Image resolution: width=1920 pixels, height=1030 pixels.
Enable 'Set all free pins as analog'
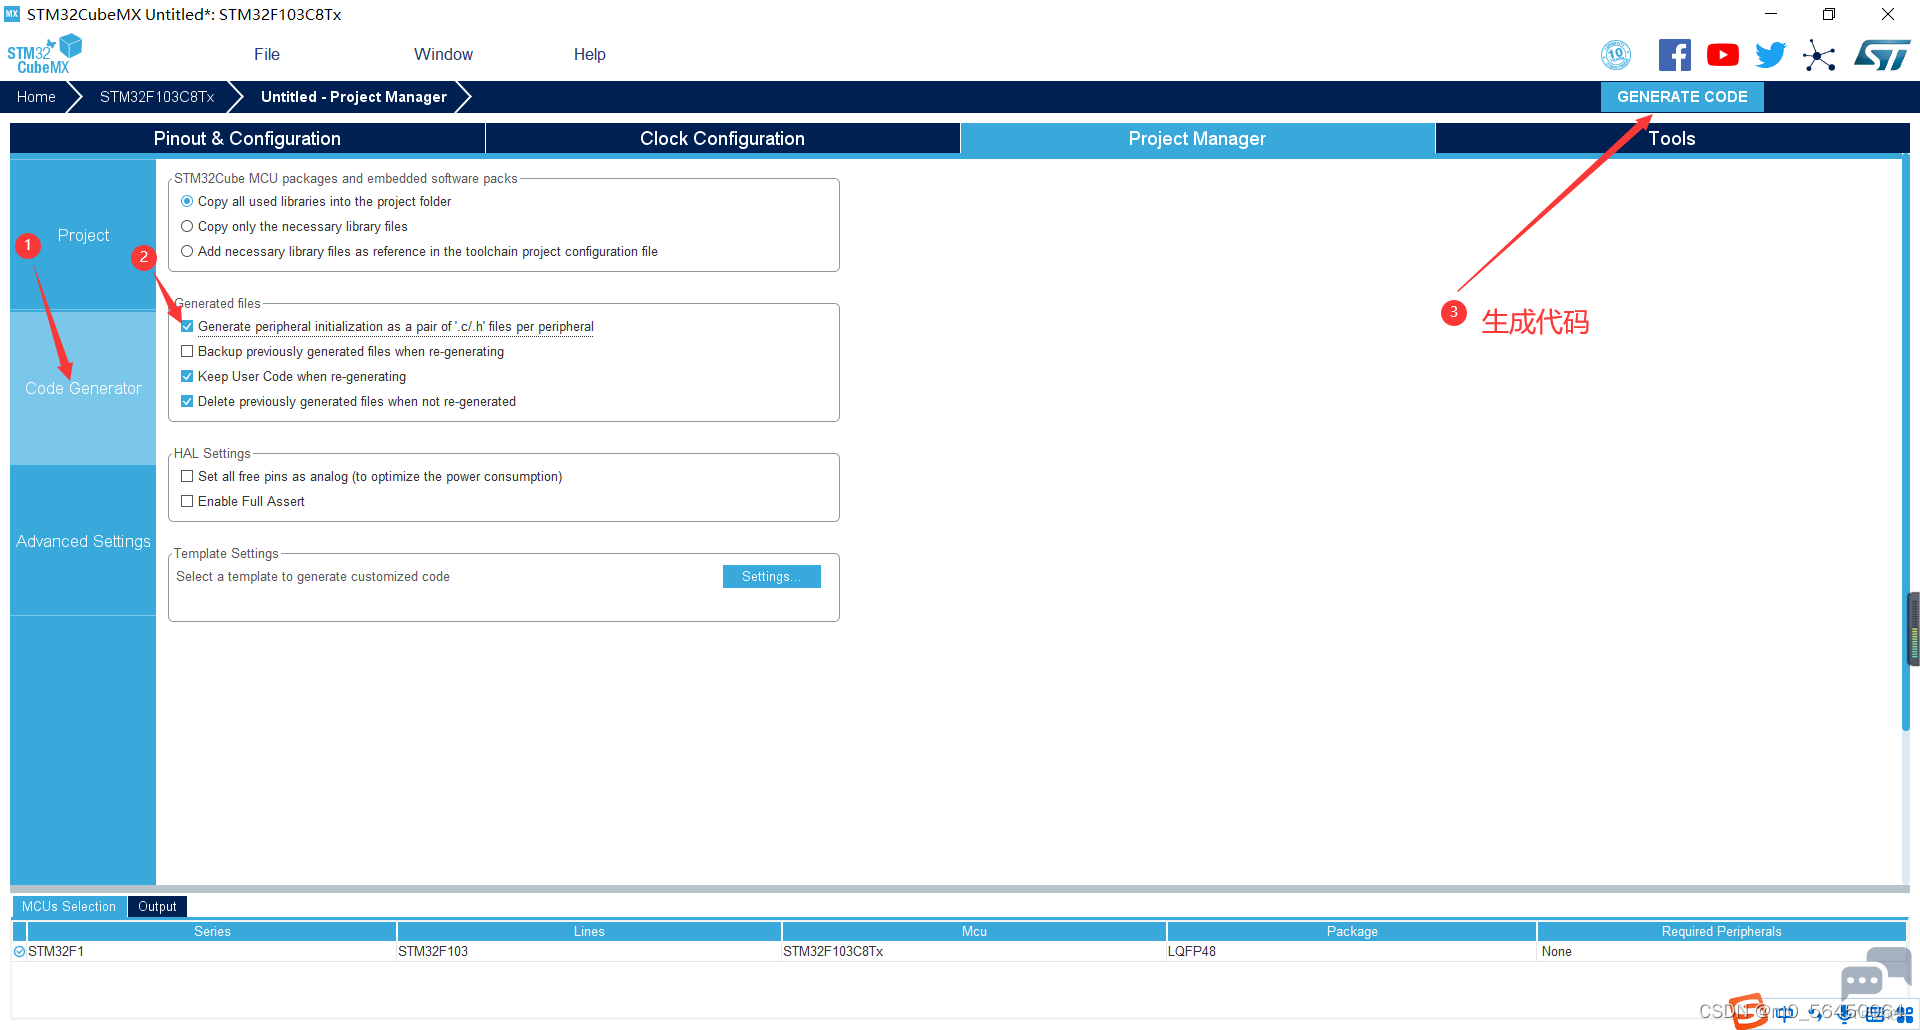[x=187, y=477]
